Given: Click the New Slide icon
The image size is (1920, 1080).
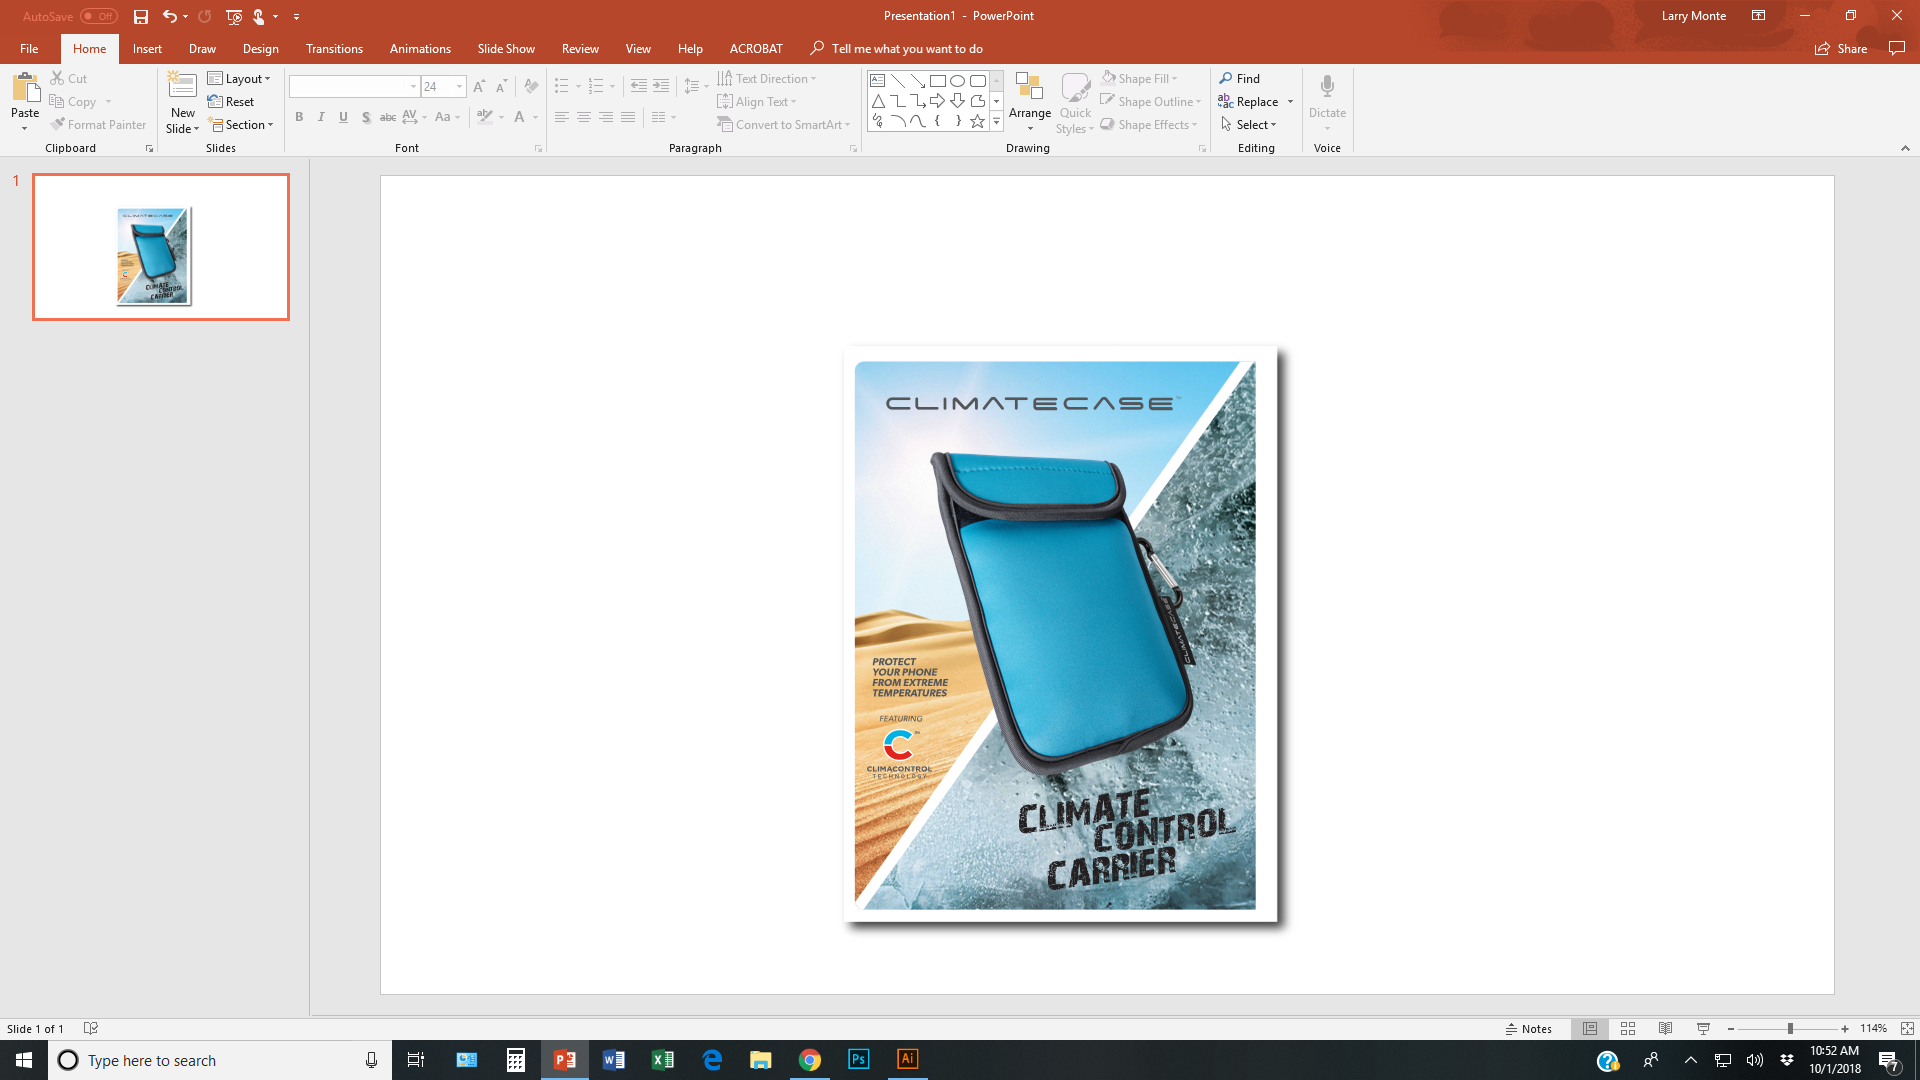Looking at the screenshot, I should [182, 84].
